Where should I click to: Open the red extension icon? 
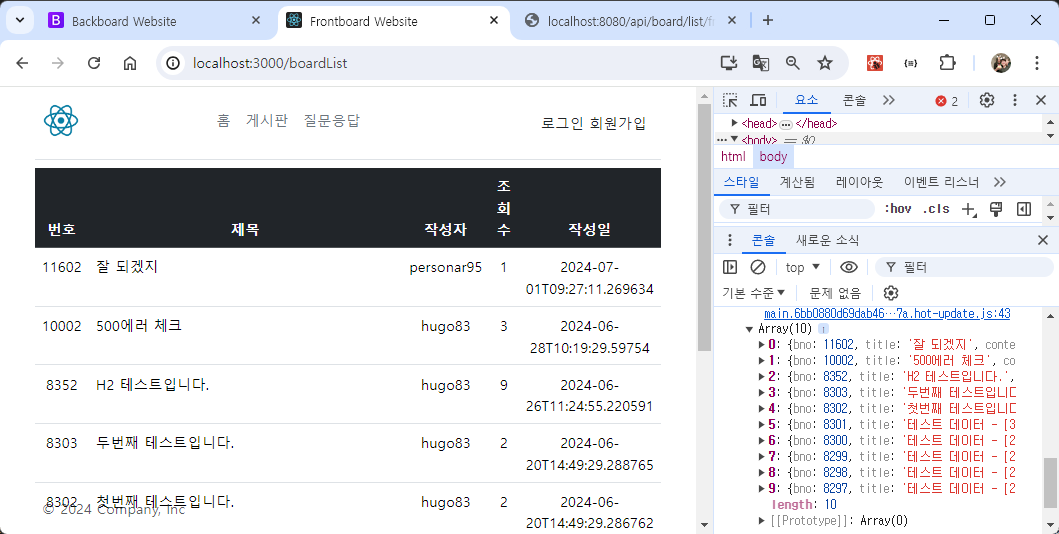pyautogui.click(x=875, y=63)
